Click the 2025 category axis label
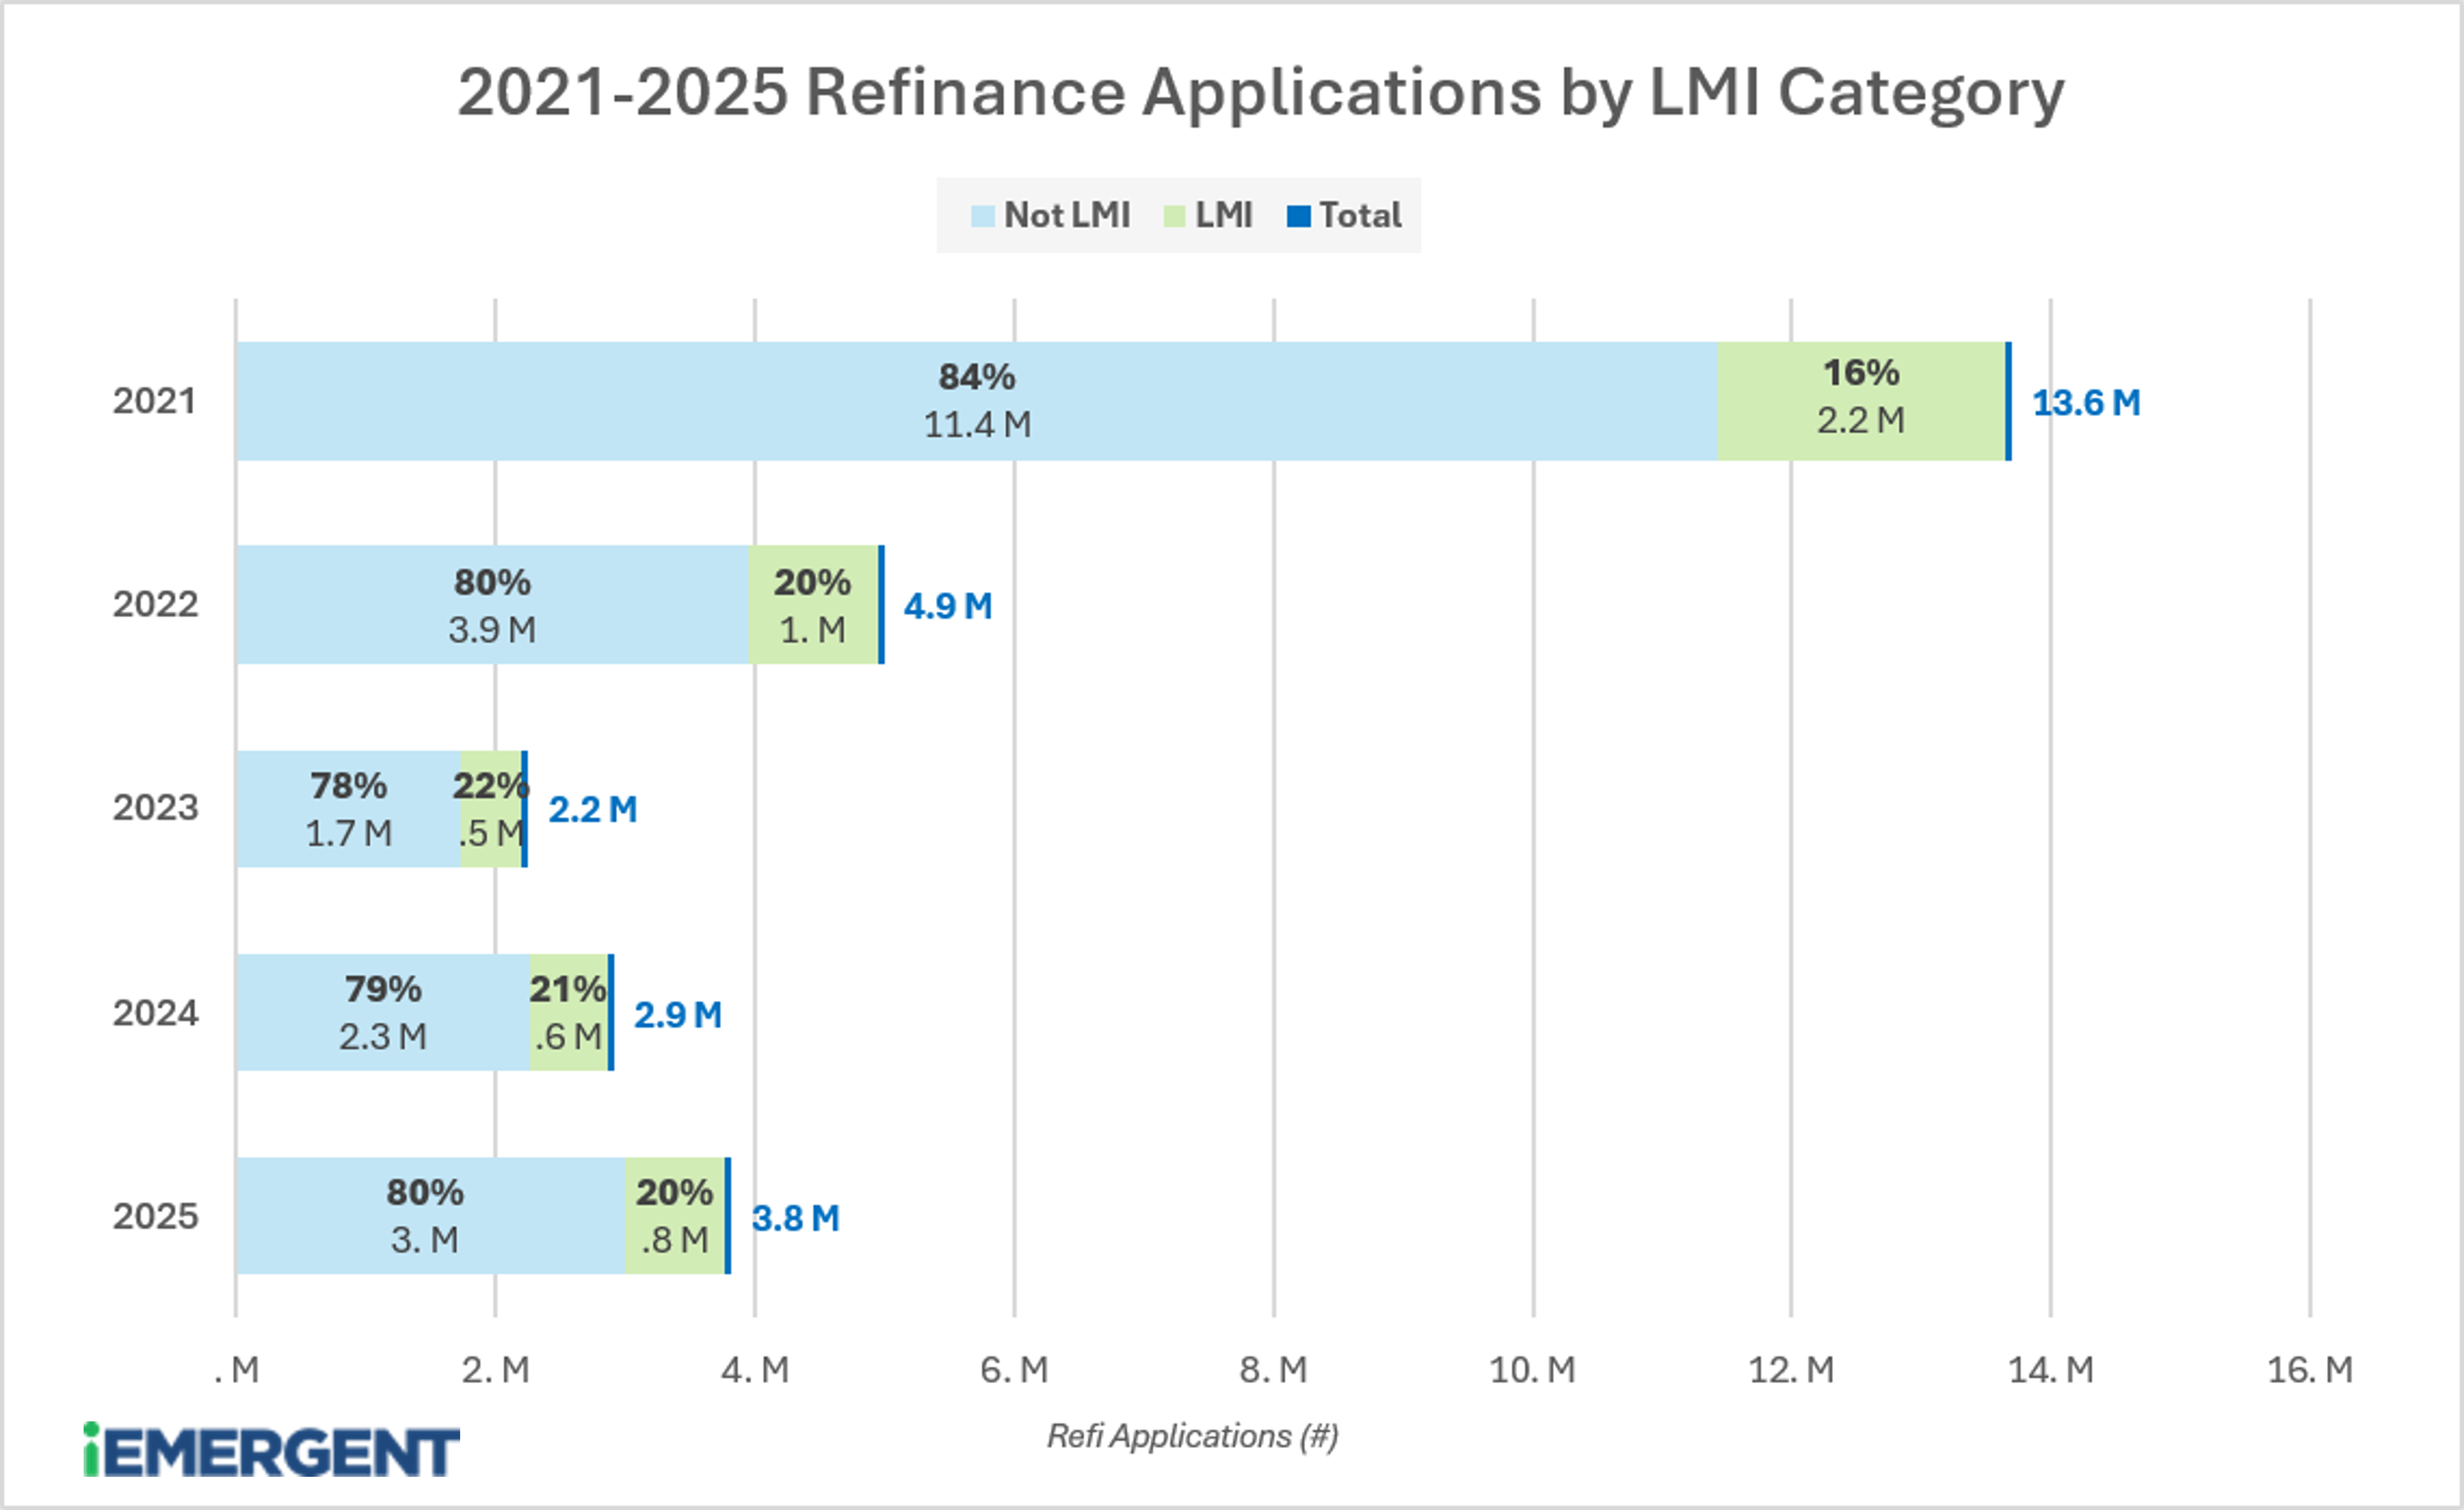 (155, 1216)
